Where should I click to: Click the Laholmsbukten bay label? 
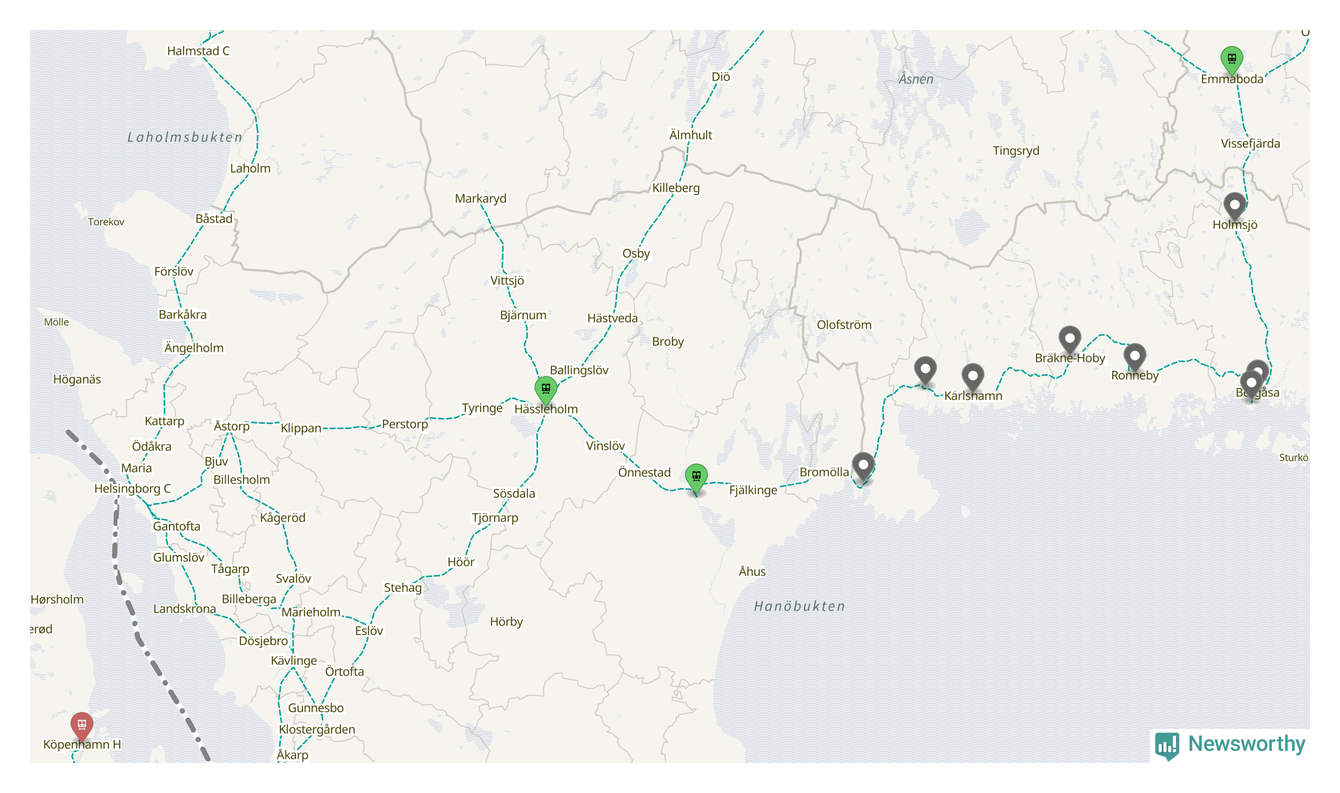pos(185,137)
